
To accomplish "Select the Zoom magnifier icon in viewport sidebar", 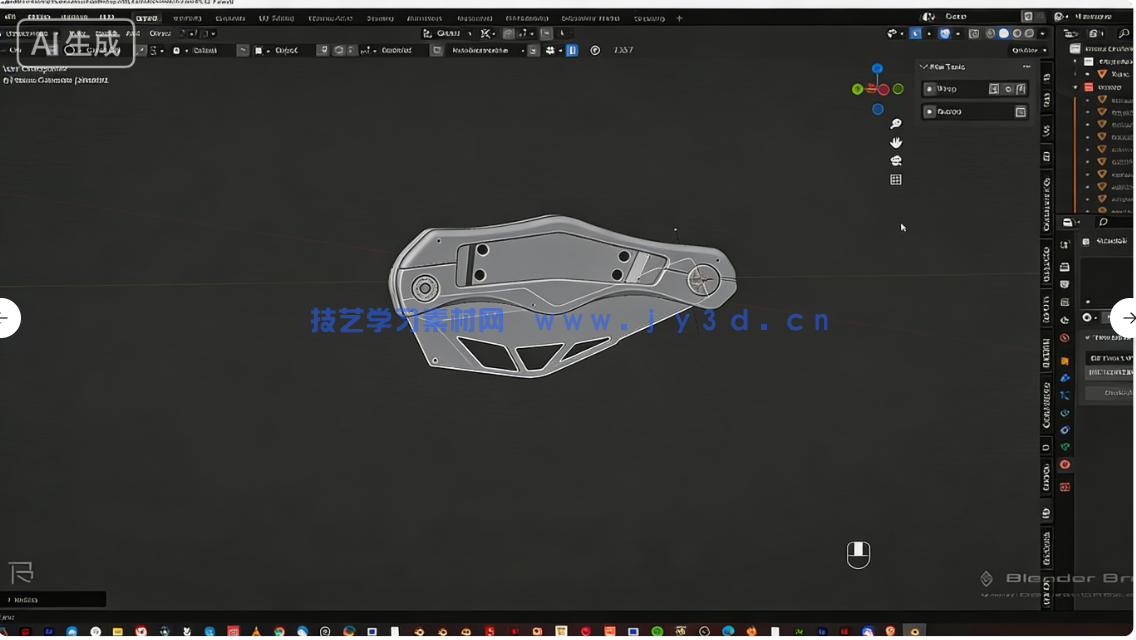I will pyautogui.click(x=896, y=123).
